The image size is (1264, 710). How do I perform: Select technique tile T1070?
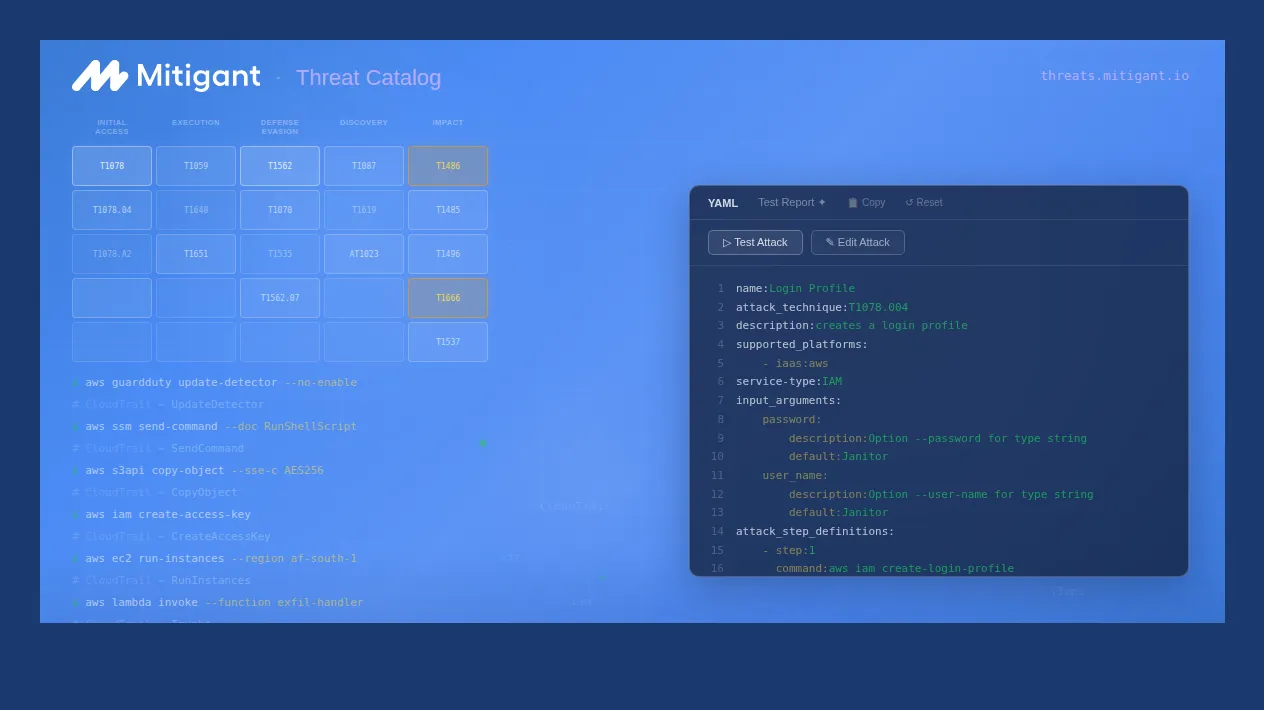280,210
